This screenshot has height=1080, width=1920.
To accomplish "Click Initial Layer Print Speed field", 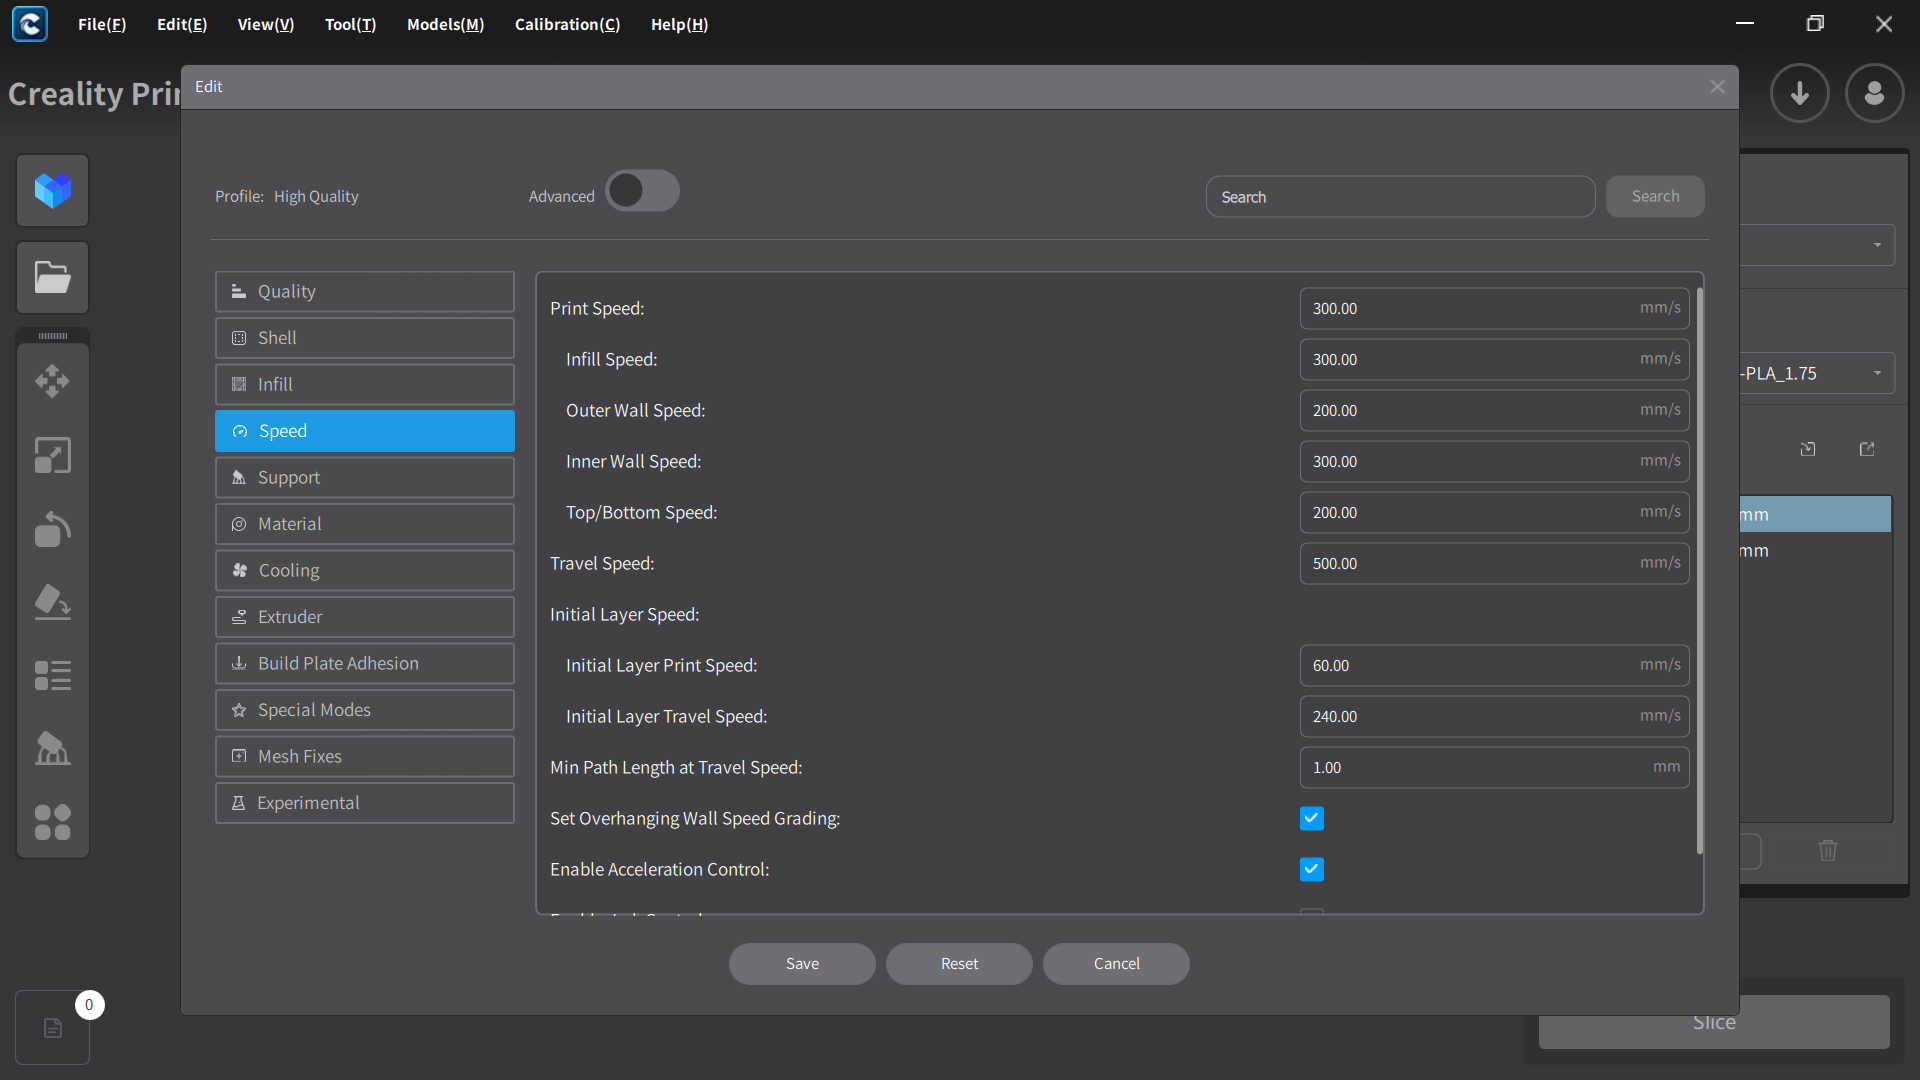I will tap(1494, 665).
